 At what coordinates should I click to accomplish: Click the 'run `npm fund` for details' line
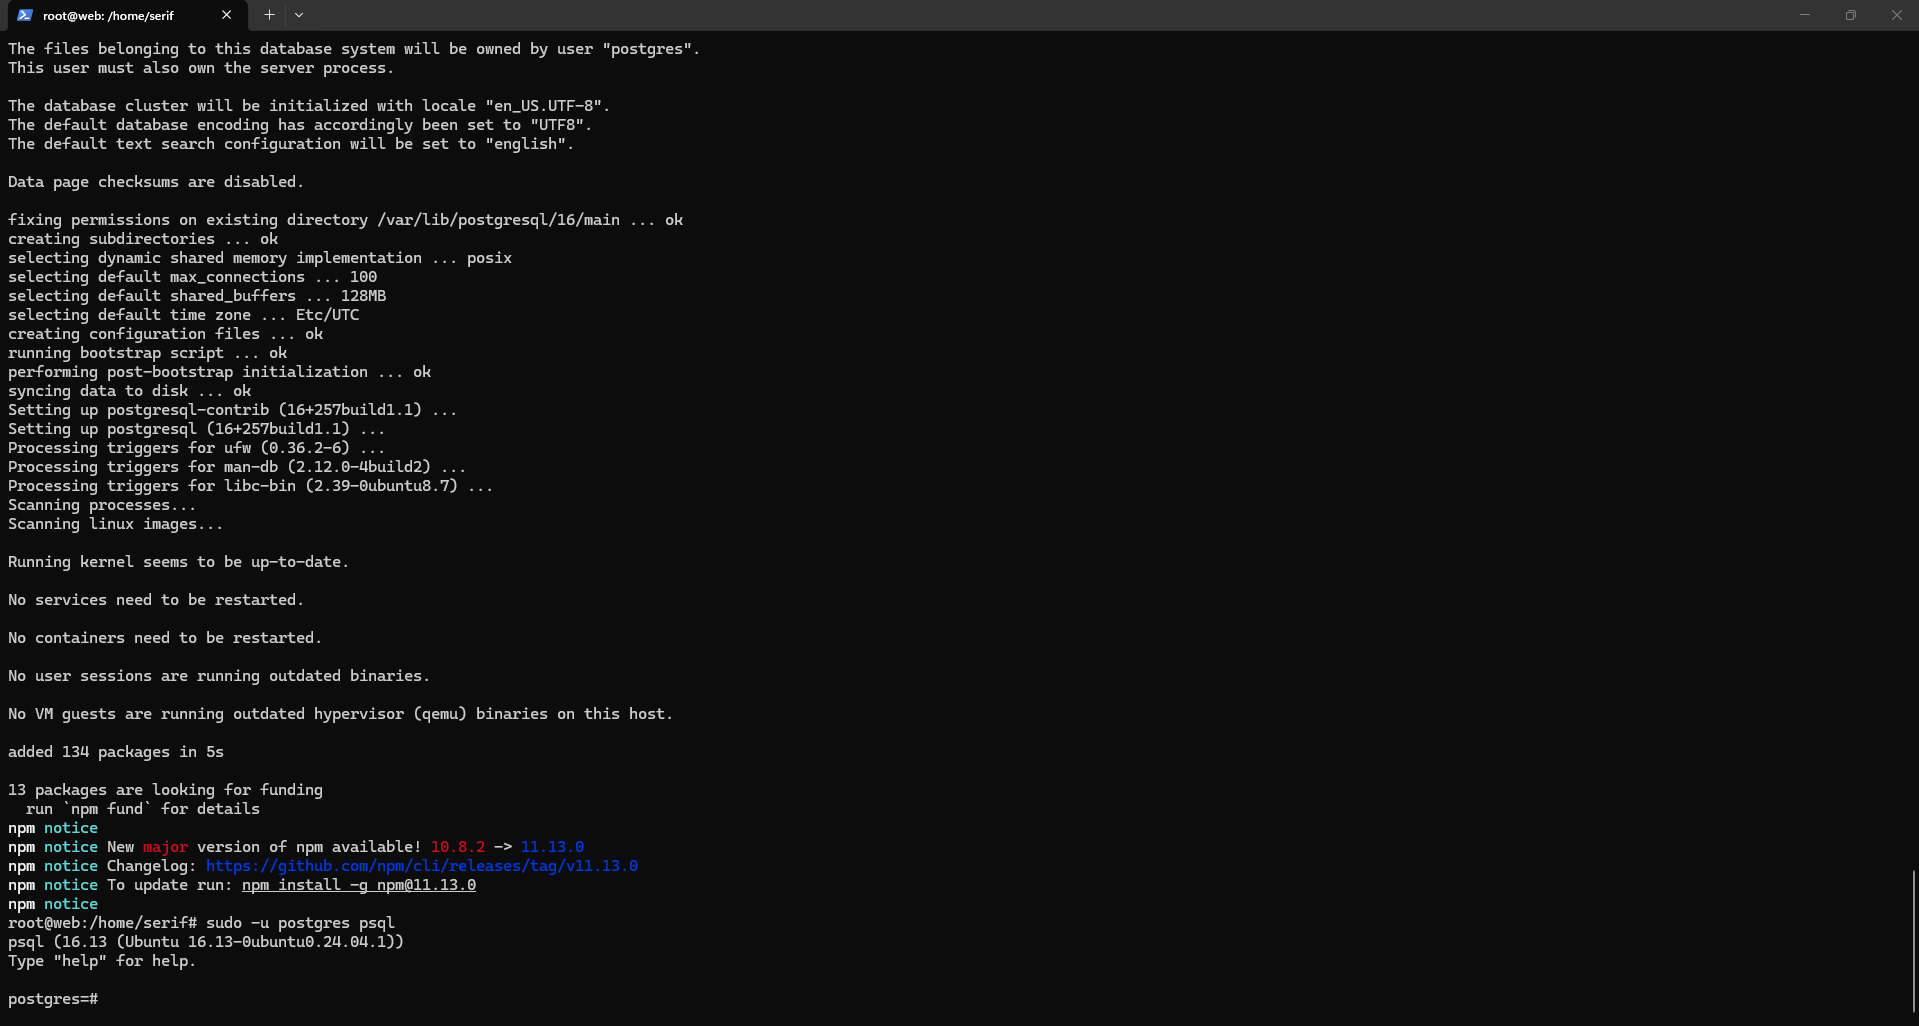click(143, 809)
